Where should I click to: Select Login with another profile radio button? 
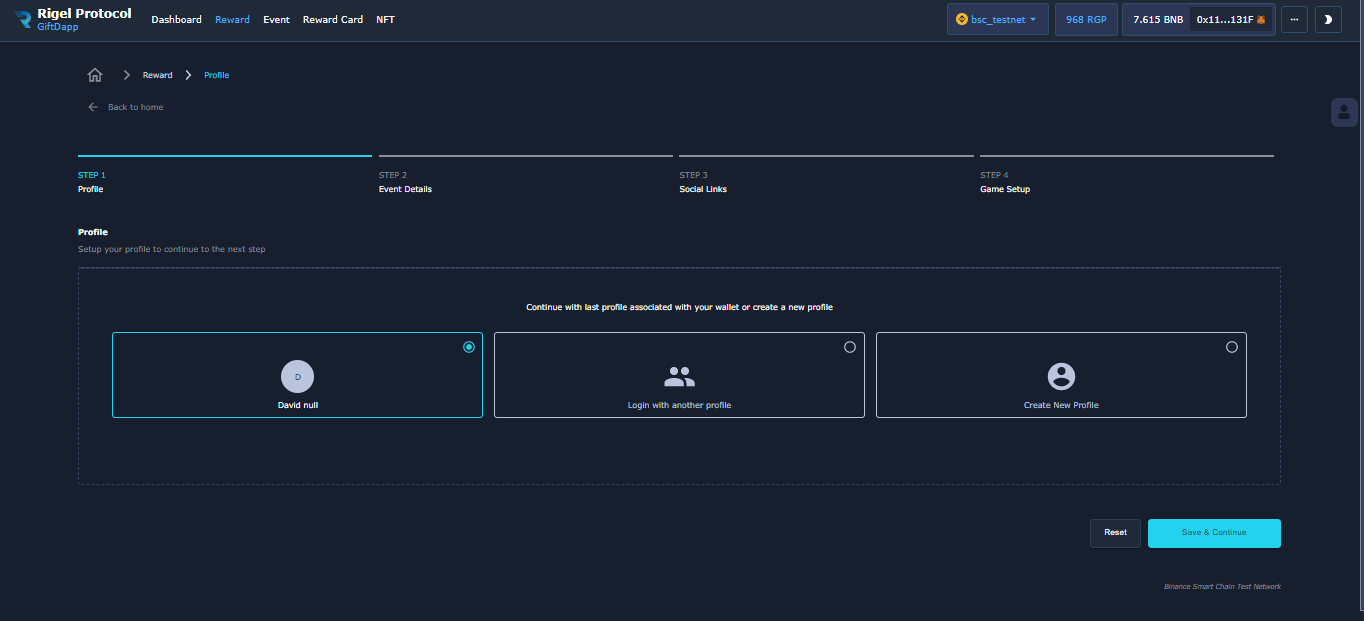850,347
